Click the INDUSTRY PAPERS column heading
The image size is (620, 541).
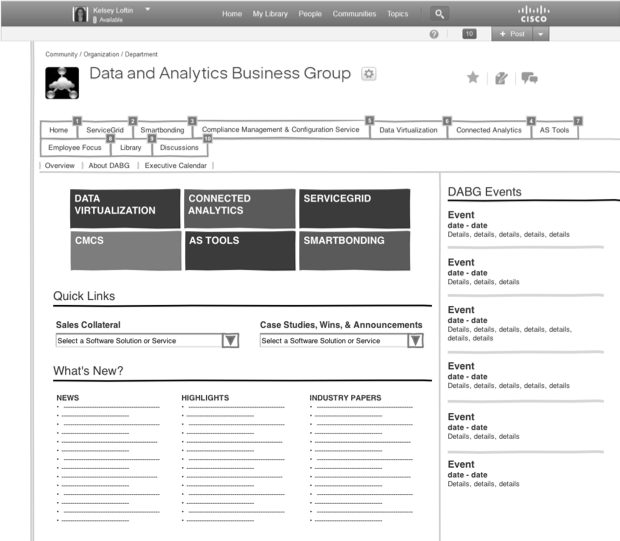pos(345,398)
